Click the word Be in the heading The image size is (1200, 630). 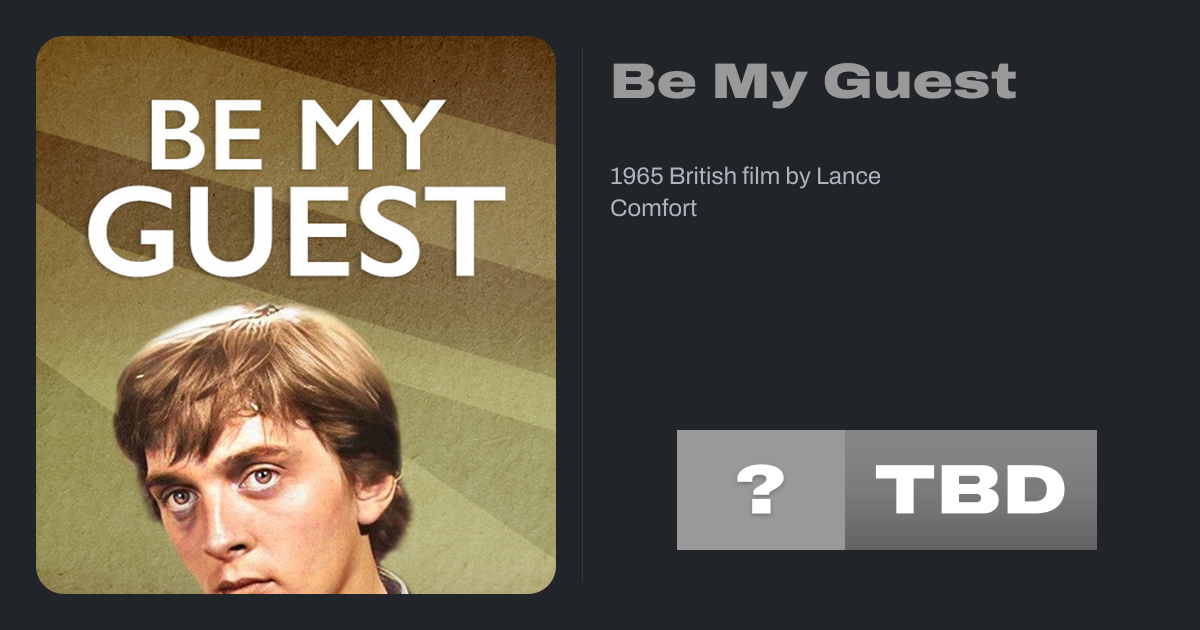[654, 81]
